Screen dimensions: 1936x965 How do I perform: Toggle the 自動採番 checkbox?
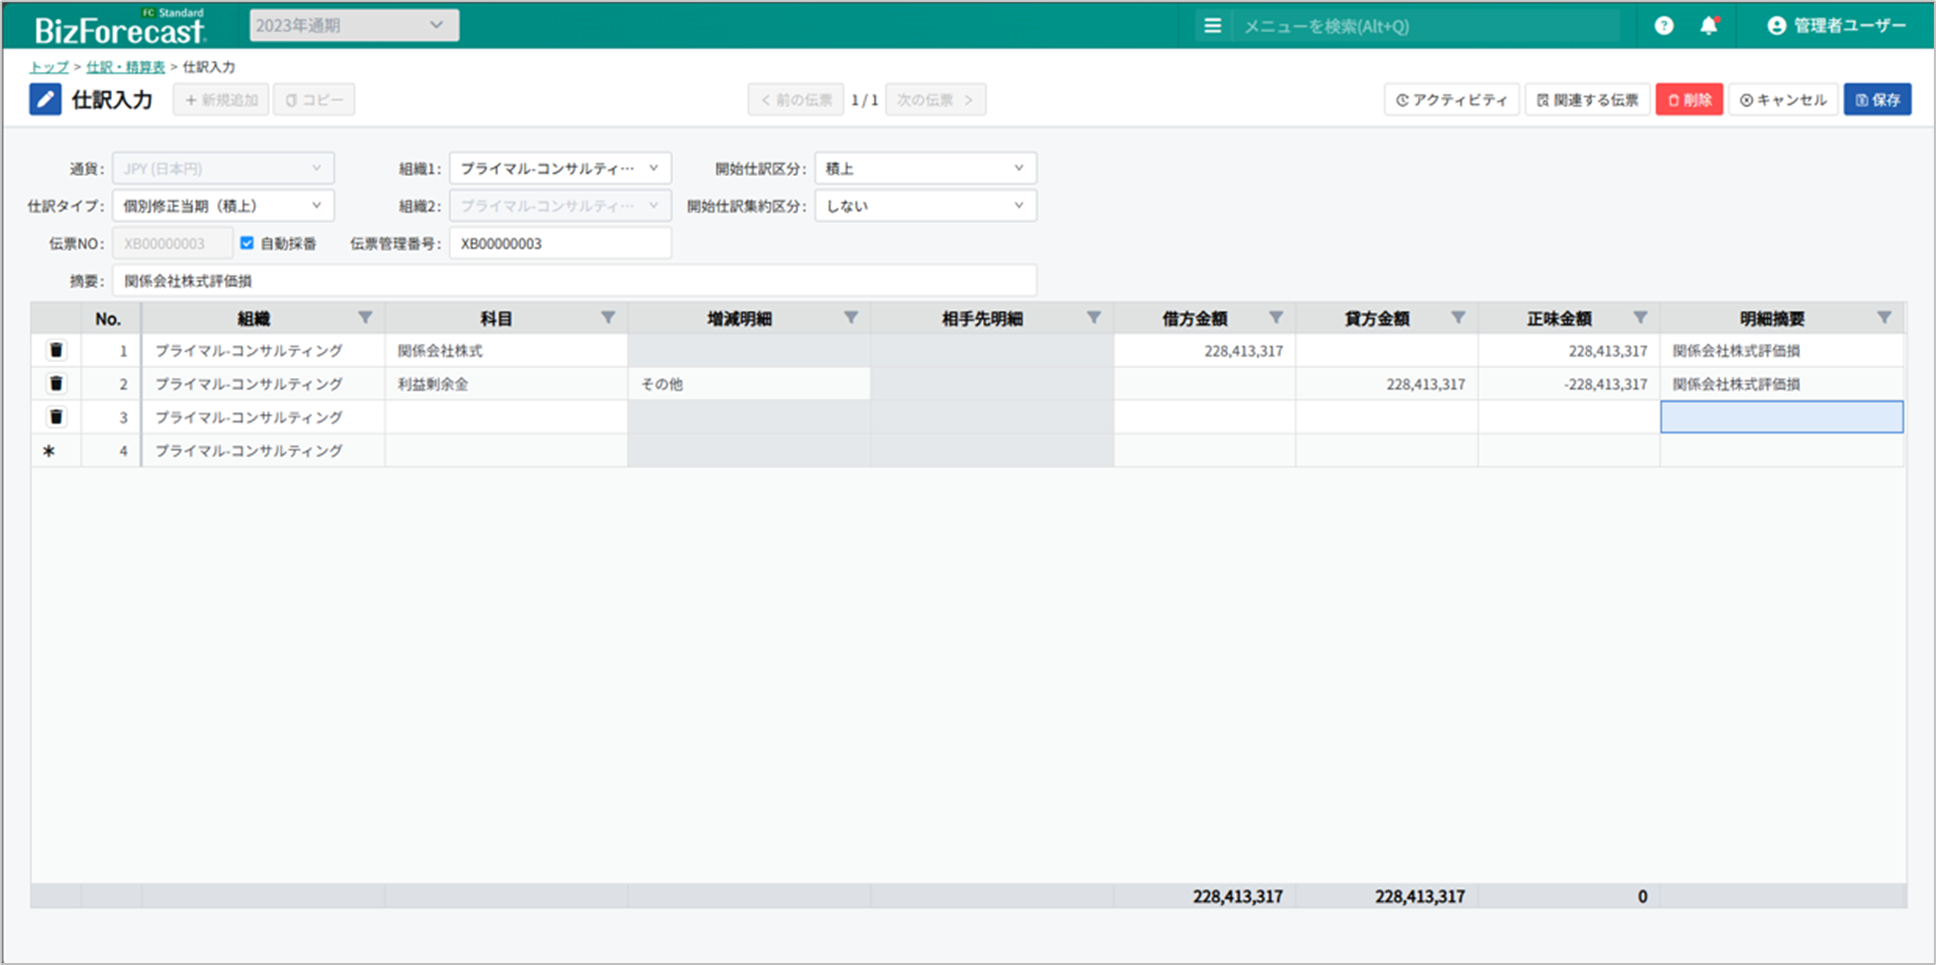tap(247, 243)
